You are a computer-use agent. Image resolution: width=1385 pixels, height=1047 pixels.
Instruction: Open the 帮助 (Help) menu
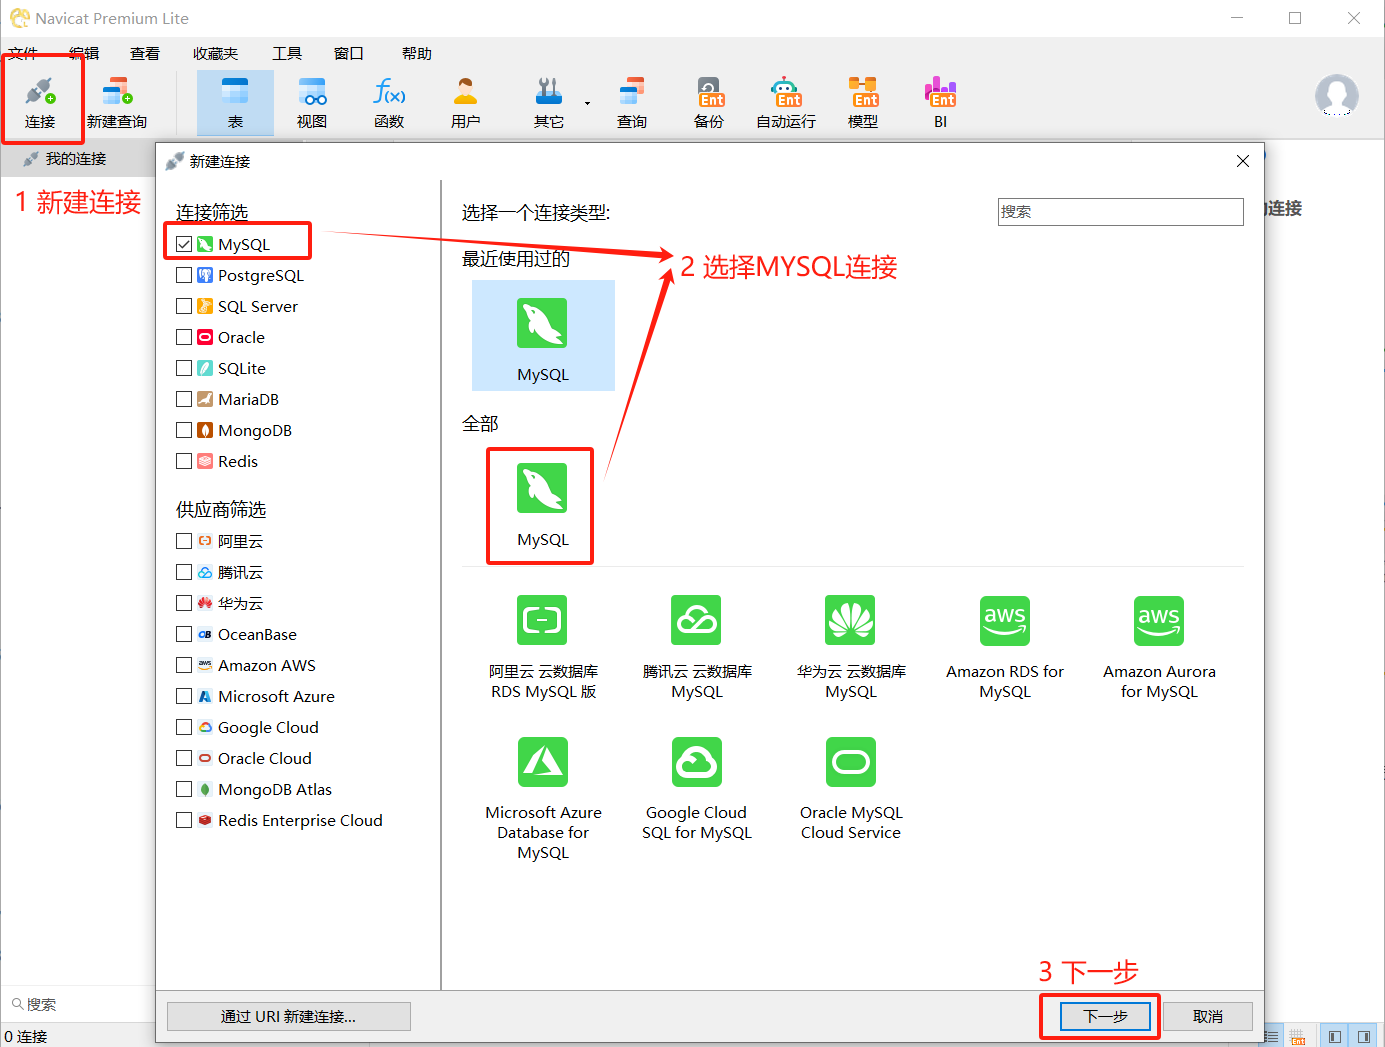(x=417, y=53)
